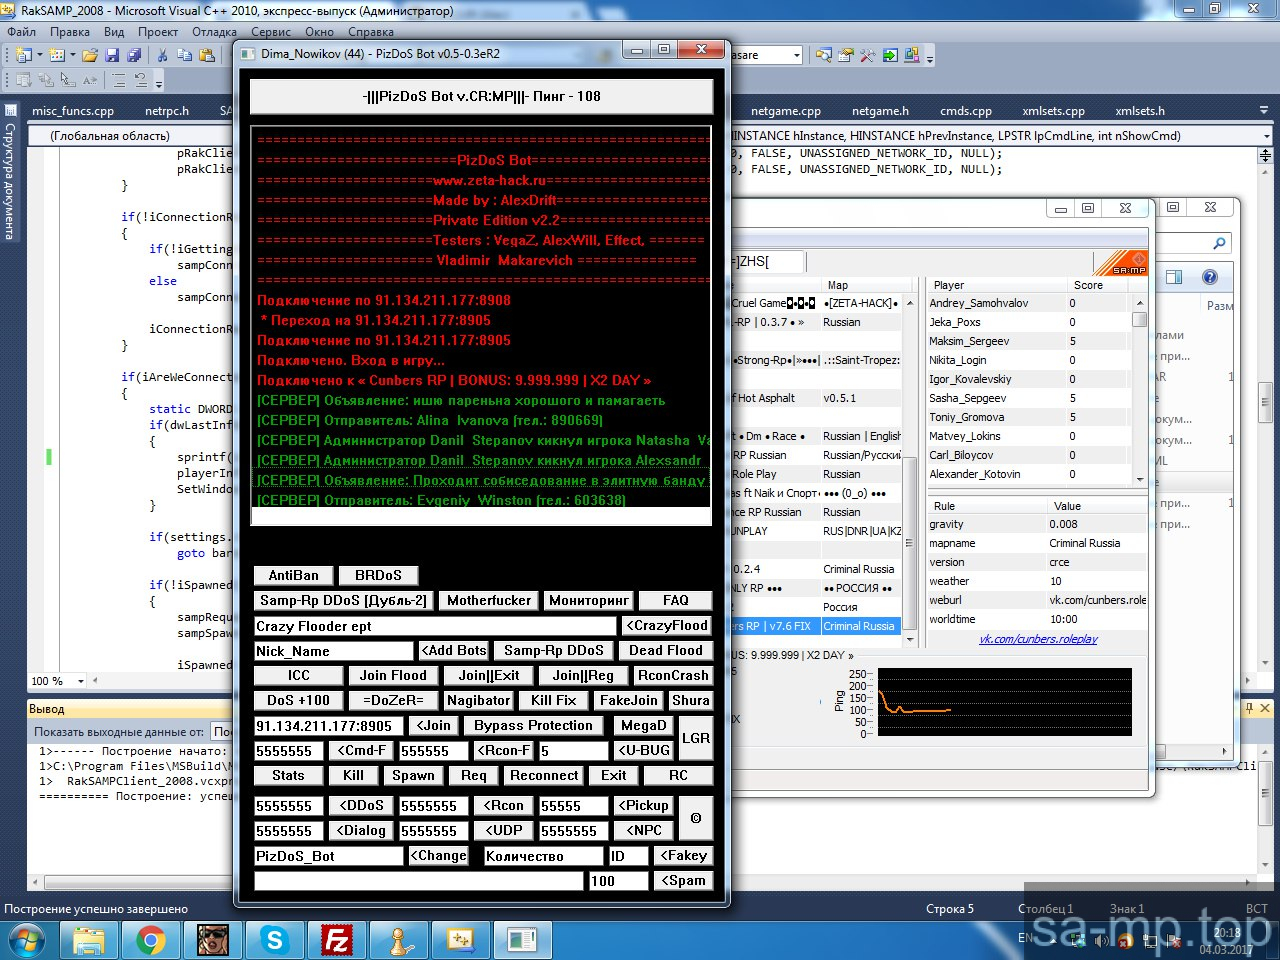Click the <Spam button
The width and height of the screenshot is (1280, 960).
pos(684,881)
